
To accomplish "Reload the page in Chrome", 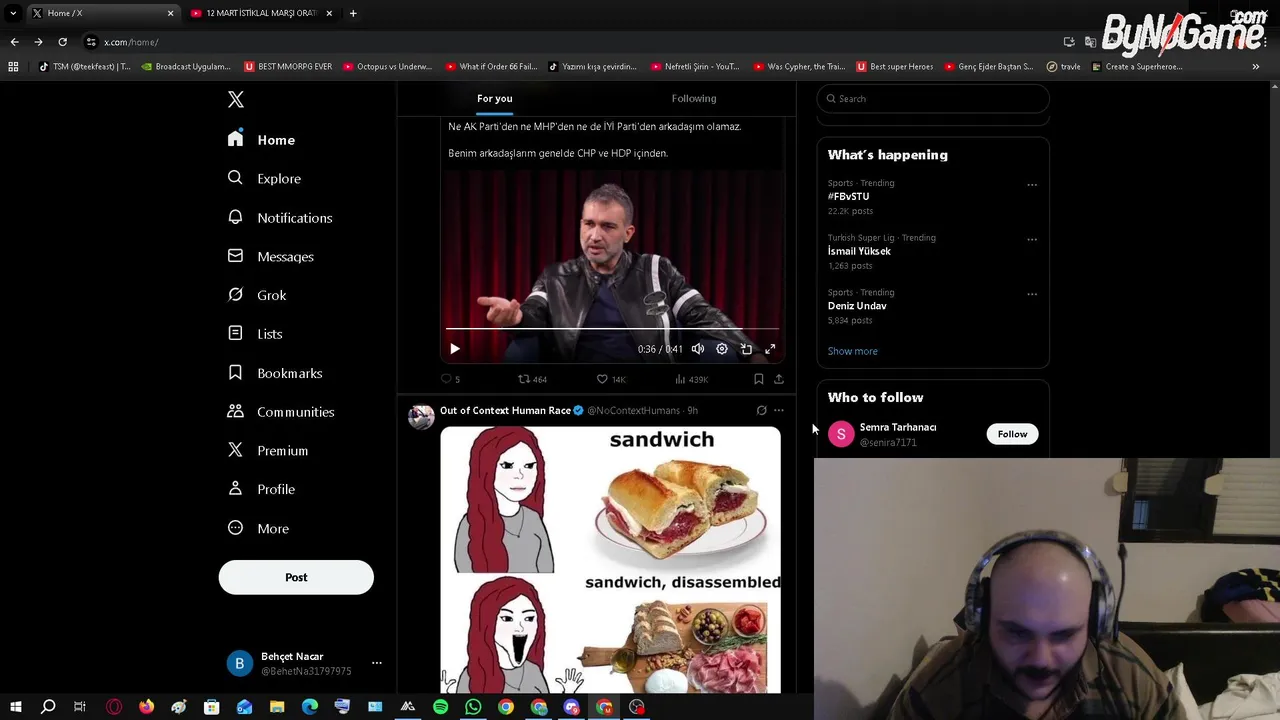I will coord(62,42).
